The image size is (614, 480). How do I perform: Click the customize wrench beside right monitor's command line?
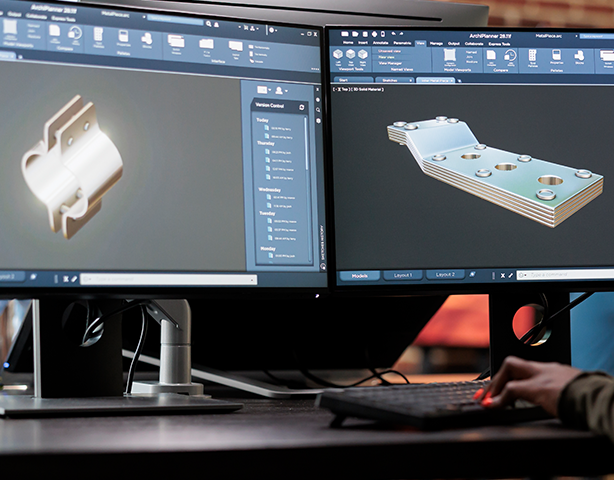511,275
